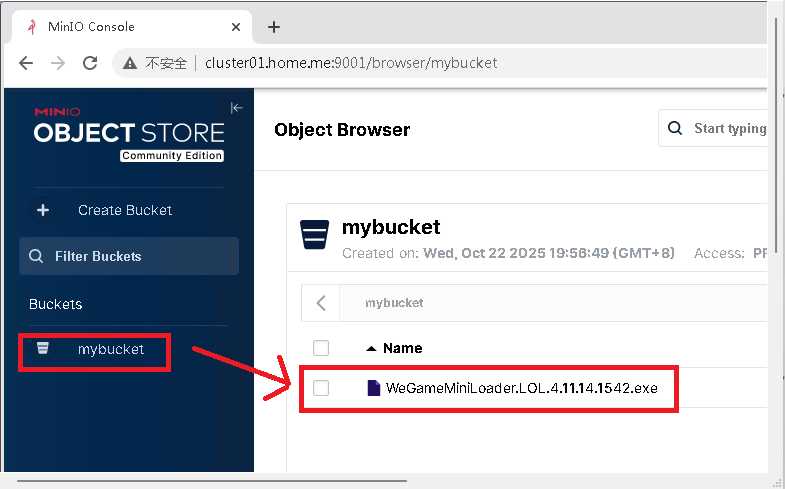
Task: Click Create Bucket
Action: (x=125, y=210)
